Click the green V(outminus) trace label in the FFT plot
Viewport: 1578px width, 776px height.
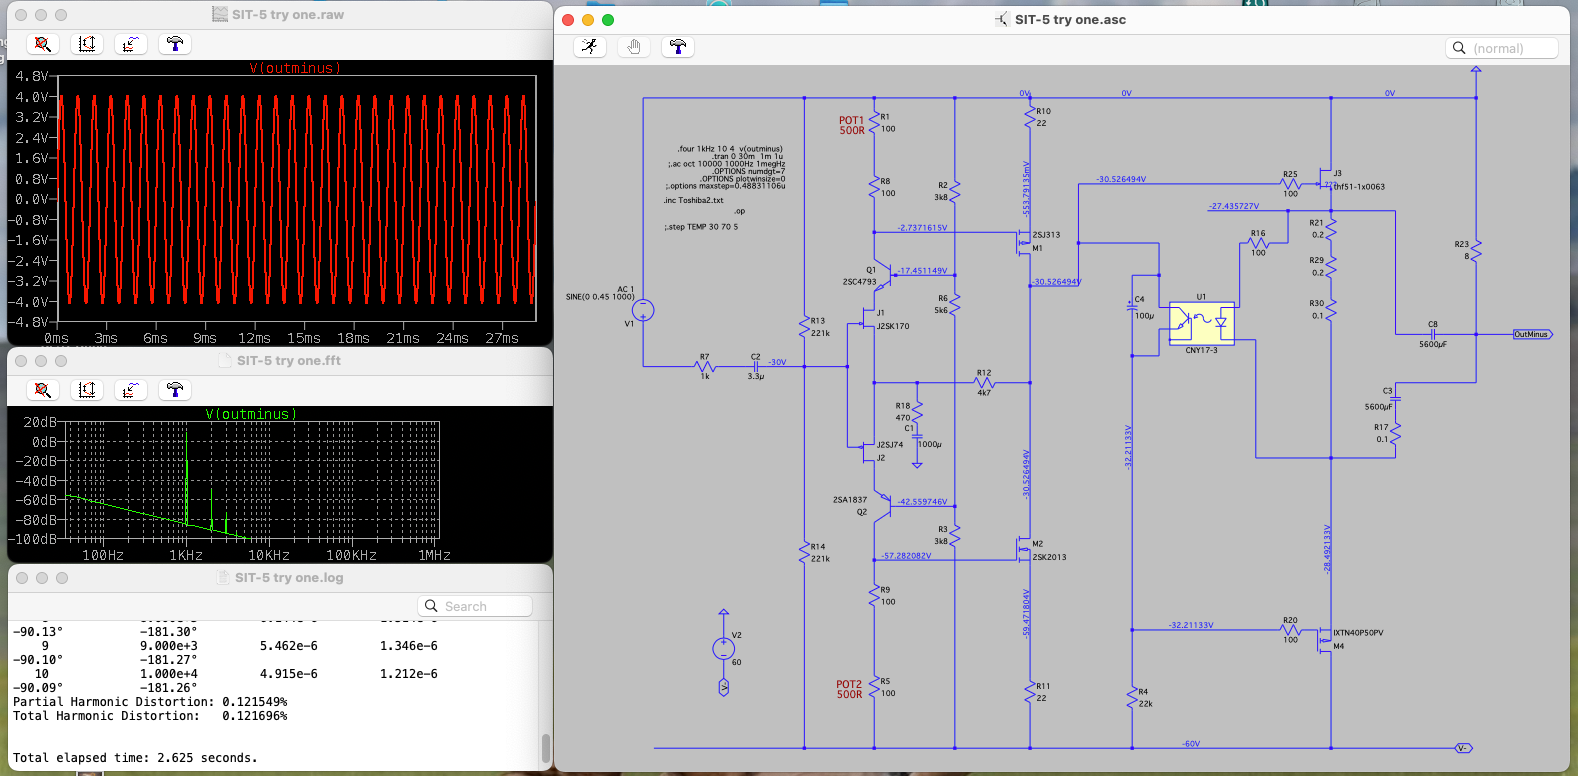tap(251, 414)
